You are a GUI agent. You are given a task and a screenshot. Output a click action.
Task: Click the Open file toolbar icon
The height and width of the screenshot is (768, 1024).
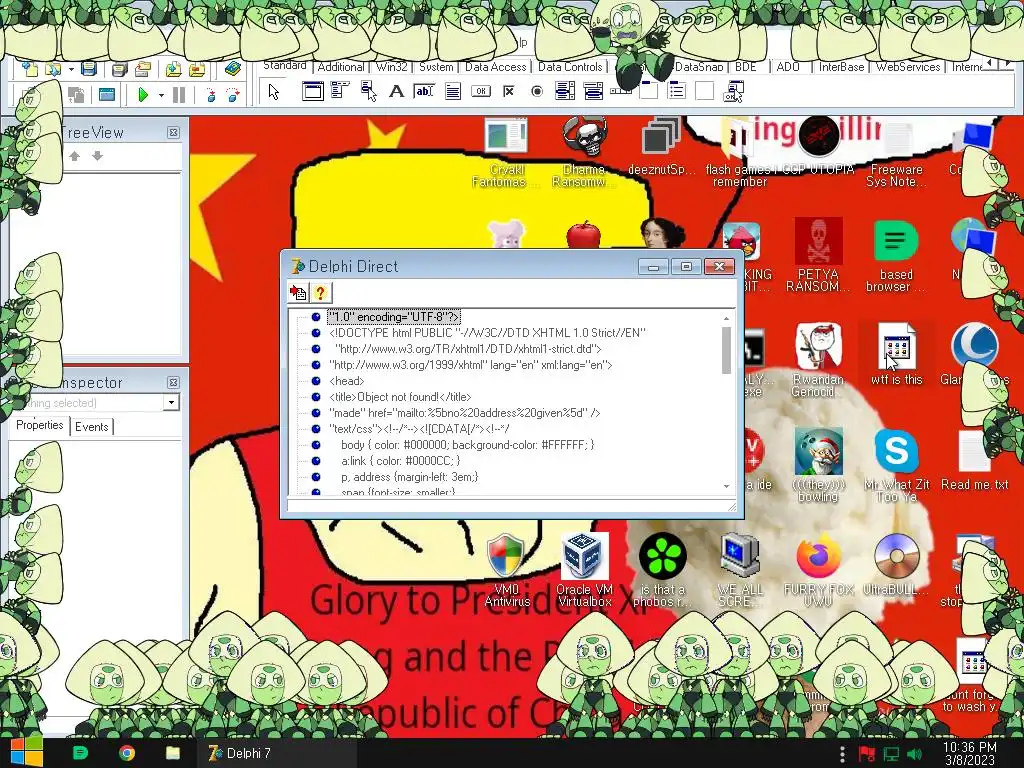tap(54, 69)
